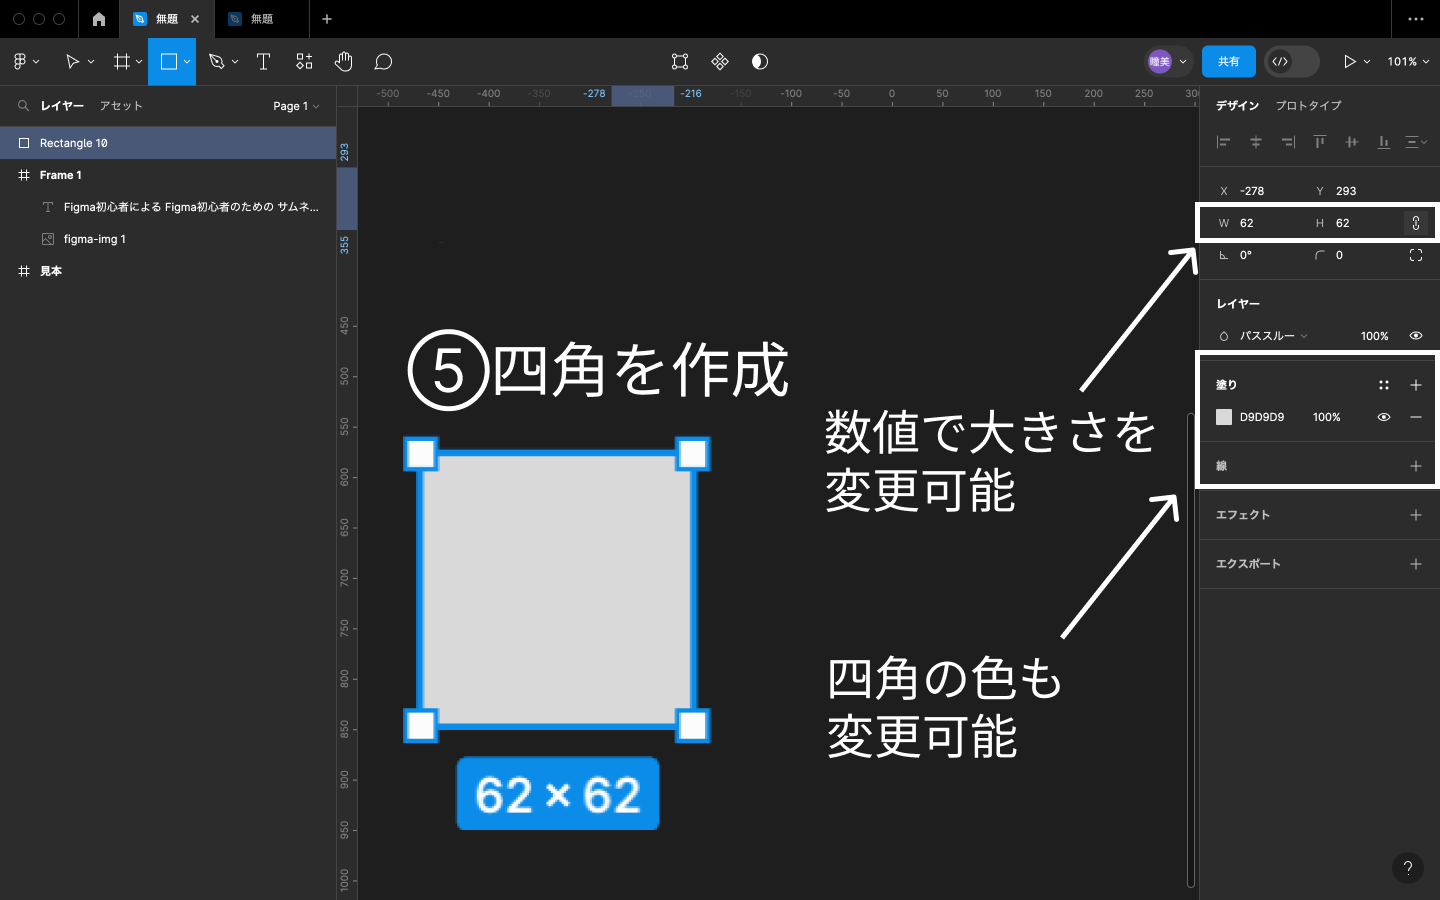Hide the D9D9D9 fill visibility
The height and width of the screenshot is (900, 1440).
(1384, 417)
